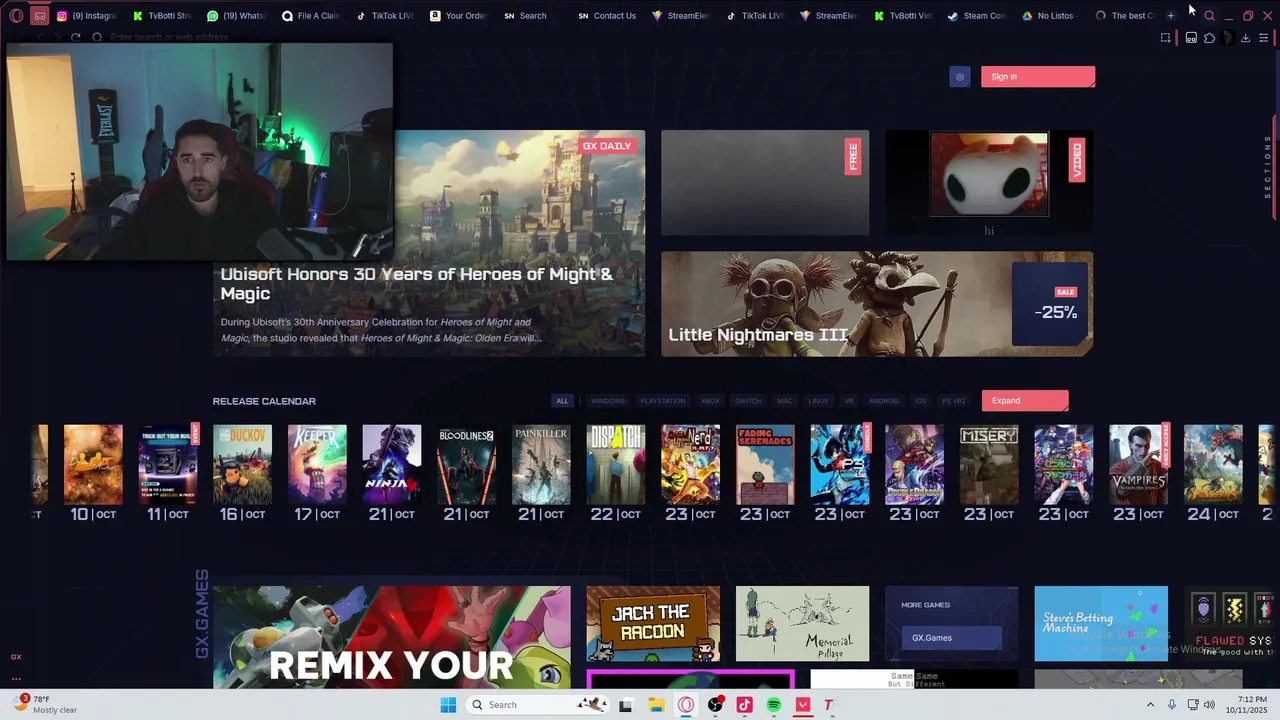Open the Instagram browser tab
Screen dimensions: 1280x720
tap(87, 16)
